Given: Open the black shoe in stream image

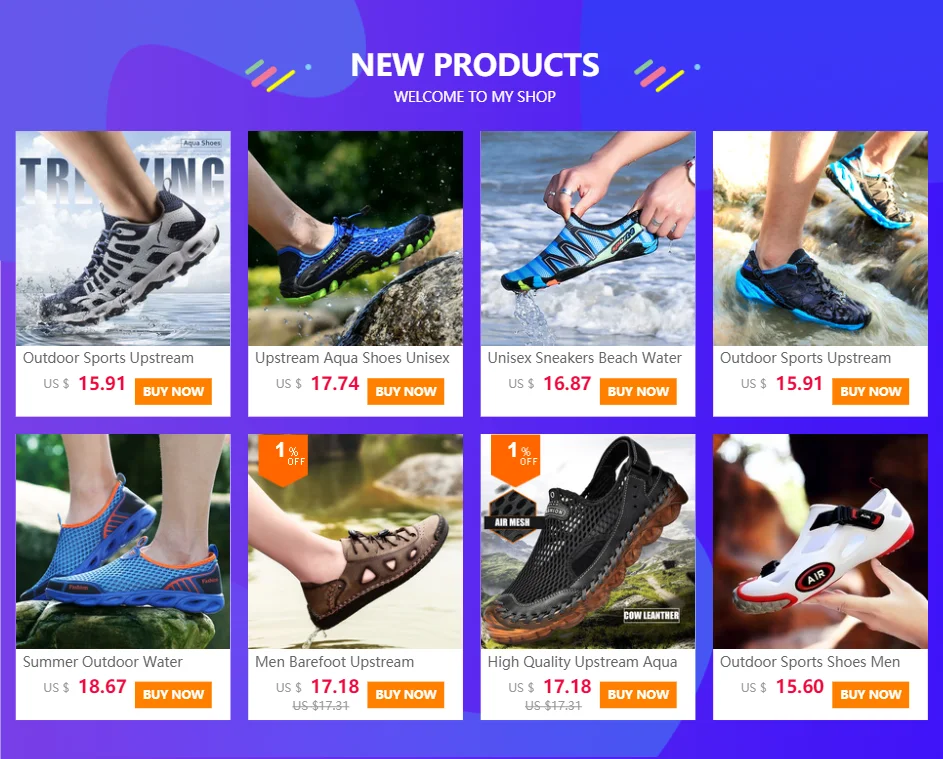Looking at the screenshot, I should pyautogui.click(x=820, y=238).
